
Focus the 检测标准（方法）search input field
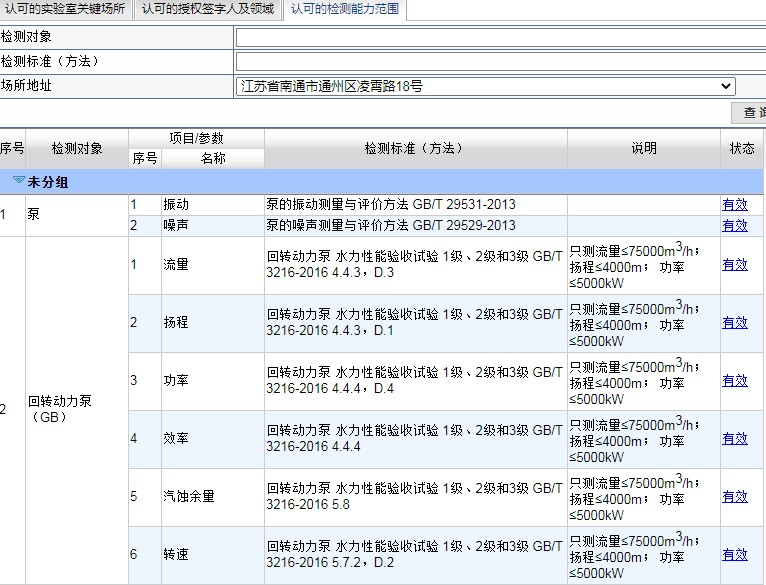tap(501, 62)
